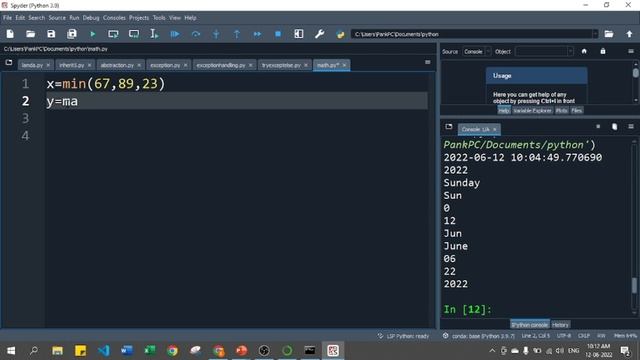640x360 pixels.
Task: Start debugging the file
Action: pyautogui.click(x=175, y=34)
